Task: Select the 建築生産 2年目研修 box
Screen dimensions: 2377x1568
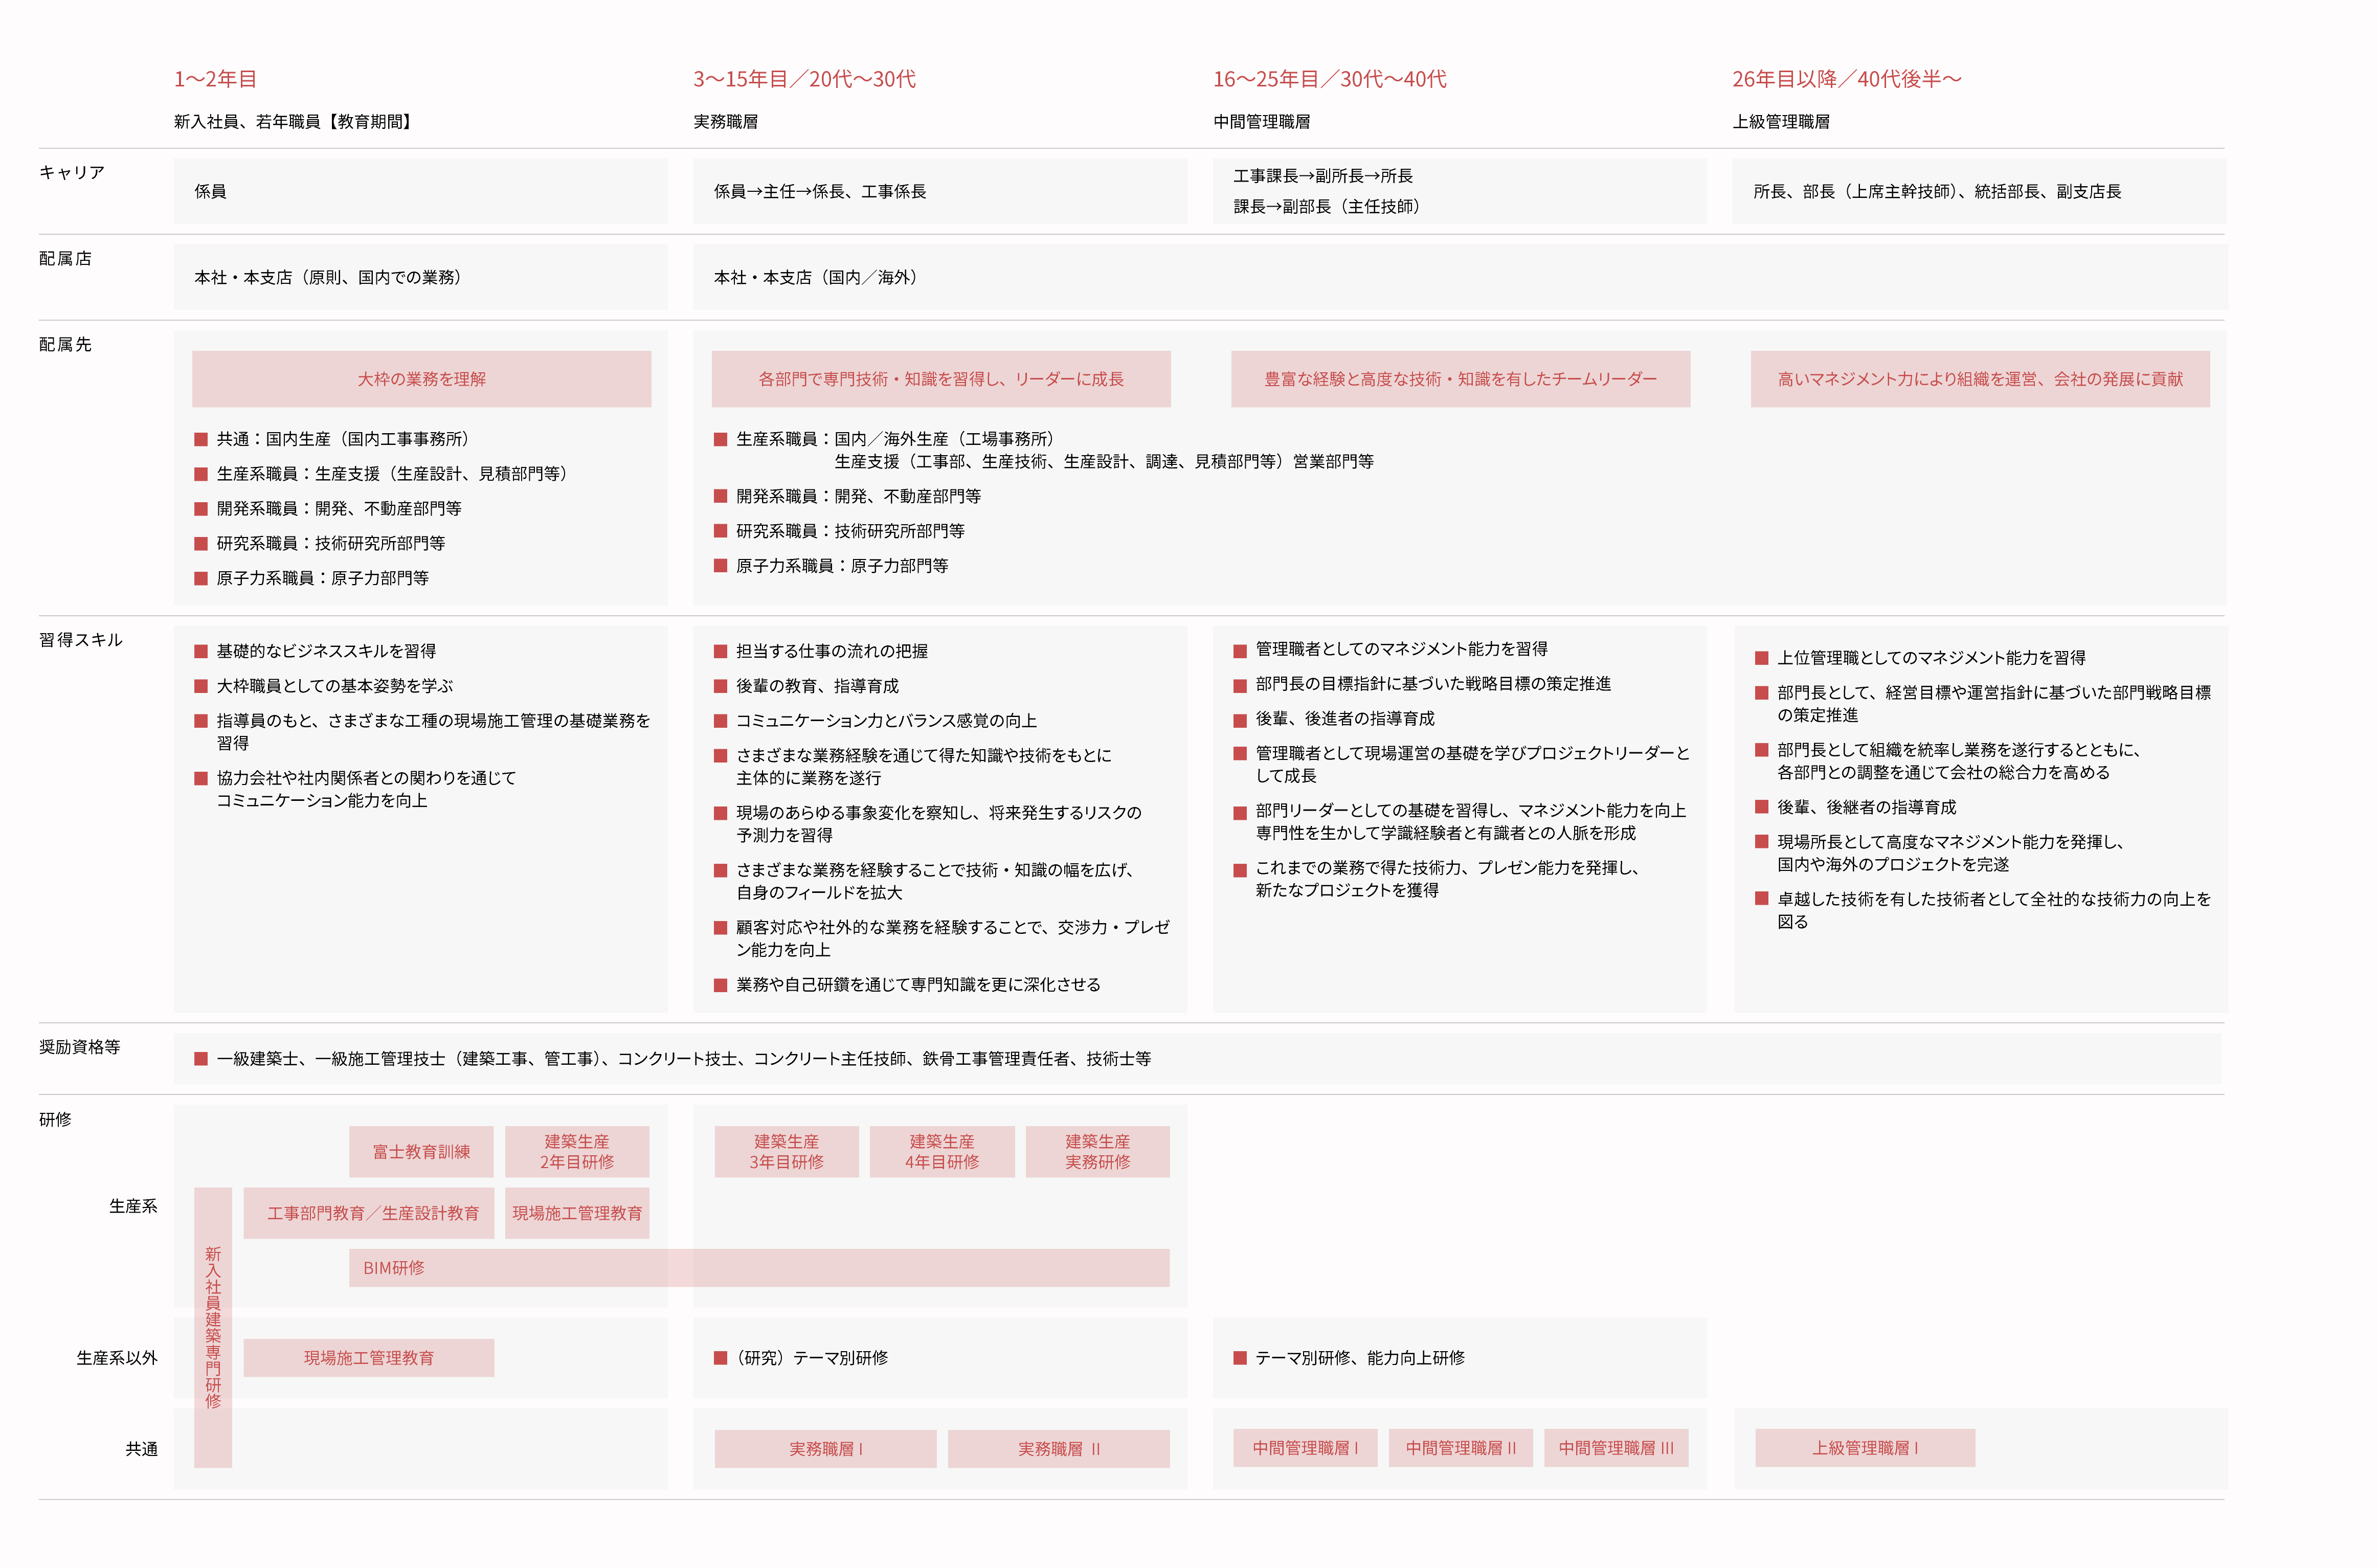Action: [576, 1151]
